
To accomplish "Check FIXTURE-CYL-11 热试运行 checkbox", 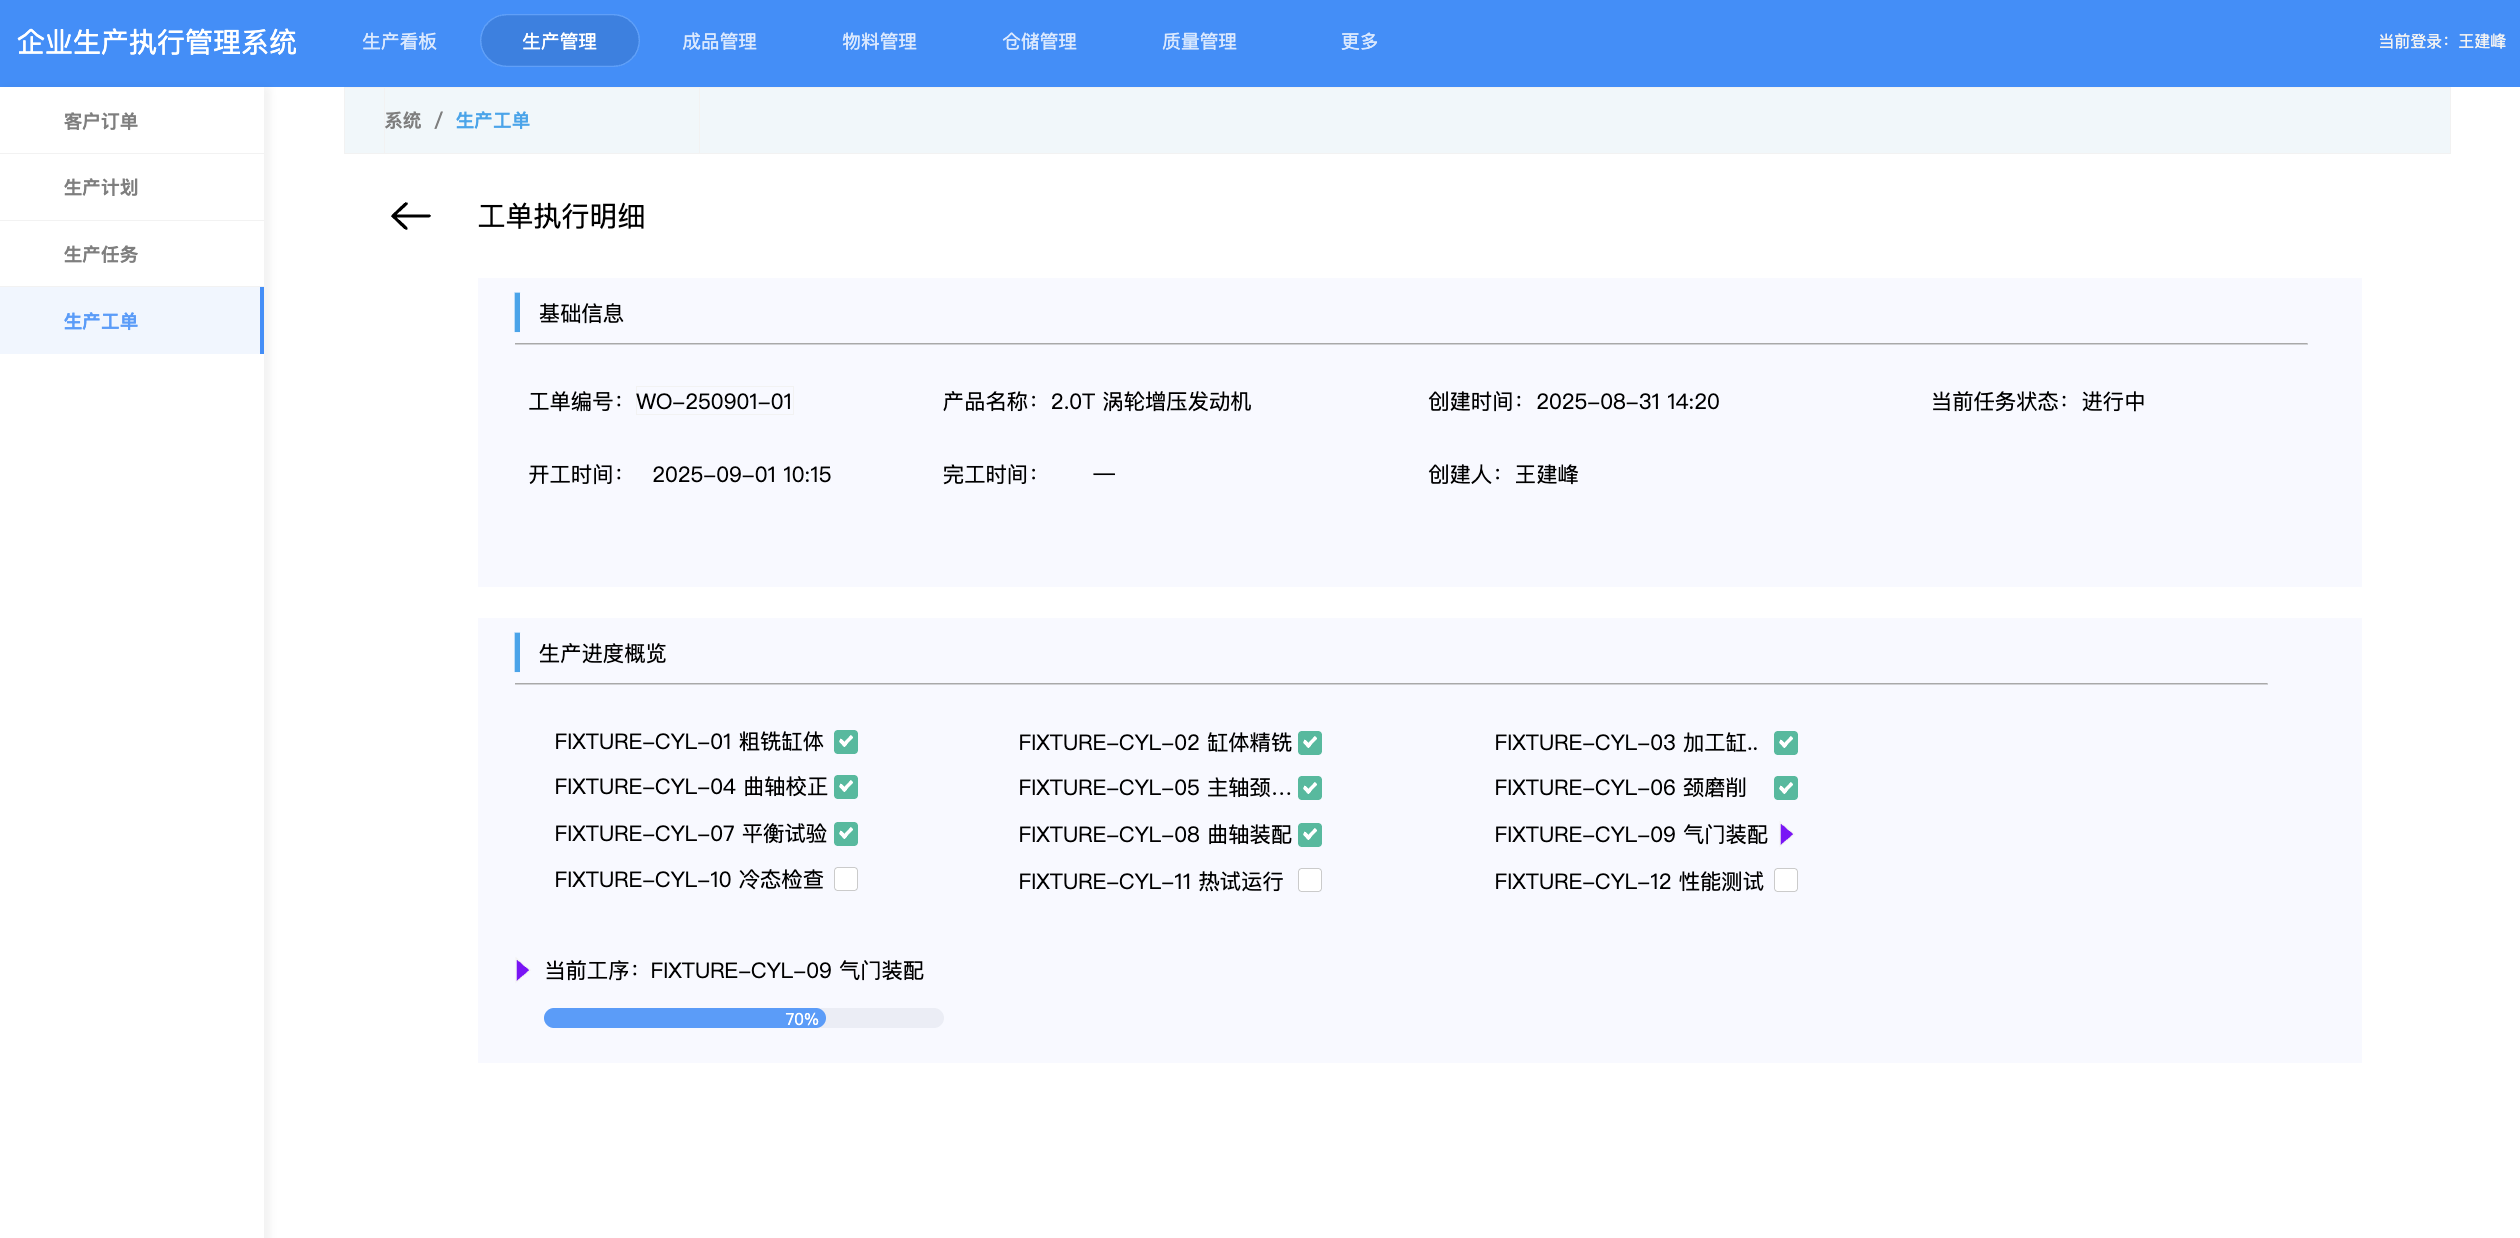I will 1310,880.
